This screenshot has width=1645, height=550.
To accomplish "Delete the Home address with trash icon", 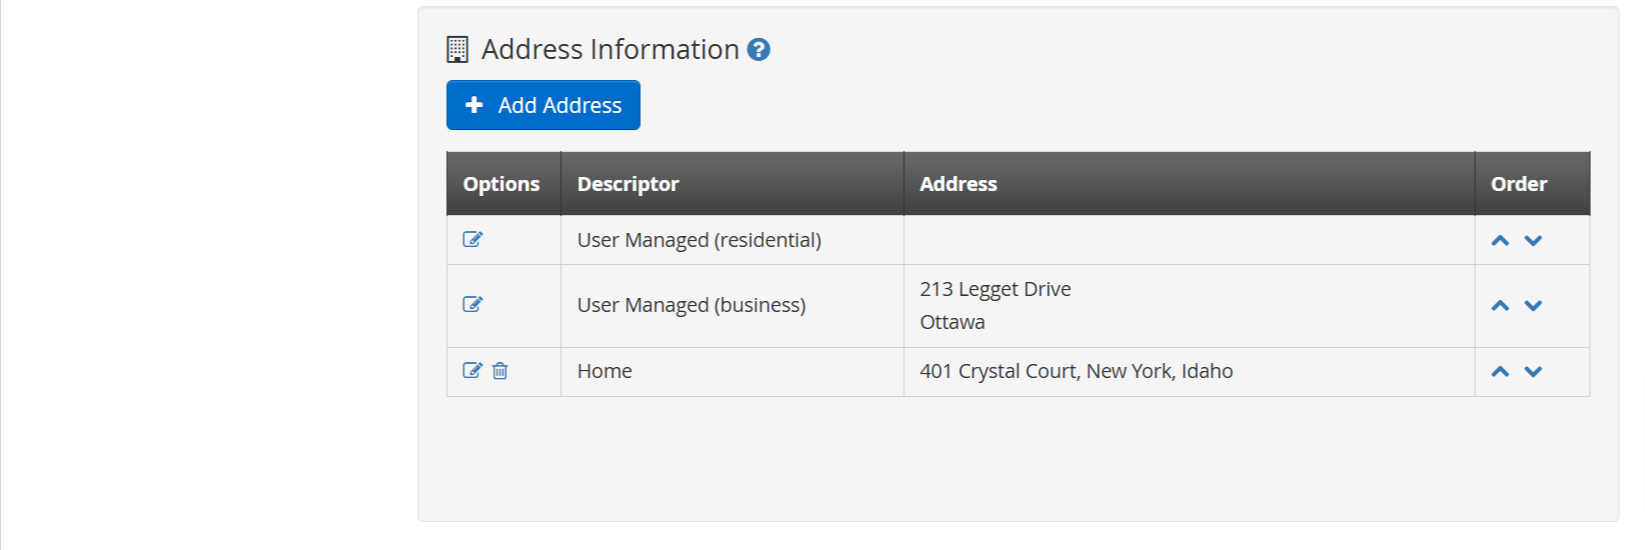I will [500, 370].
